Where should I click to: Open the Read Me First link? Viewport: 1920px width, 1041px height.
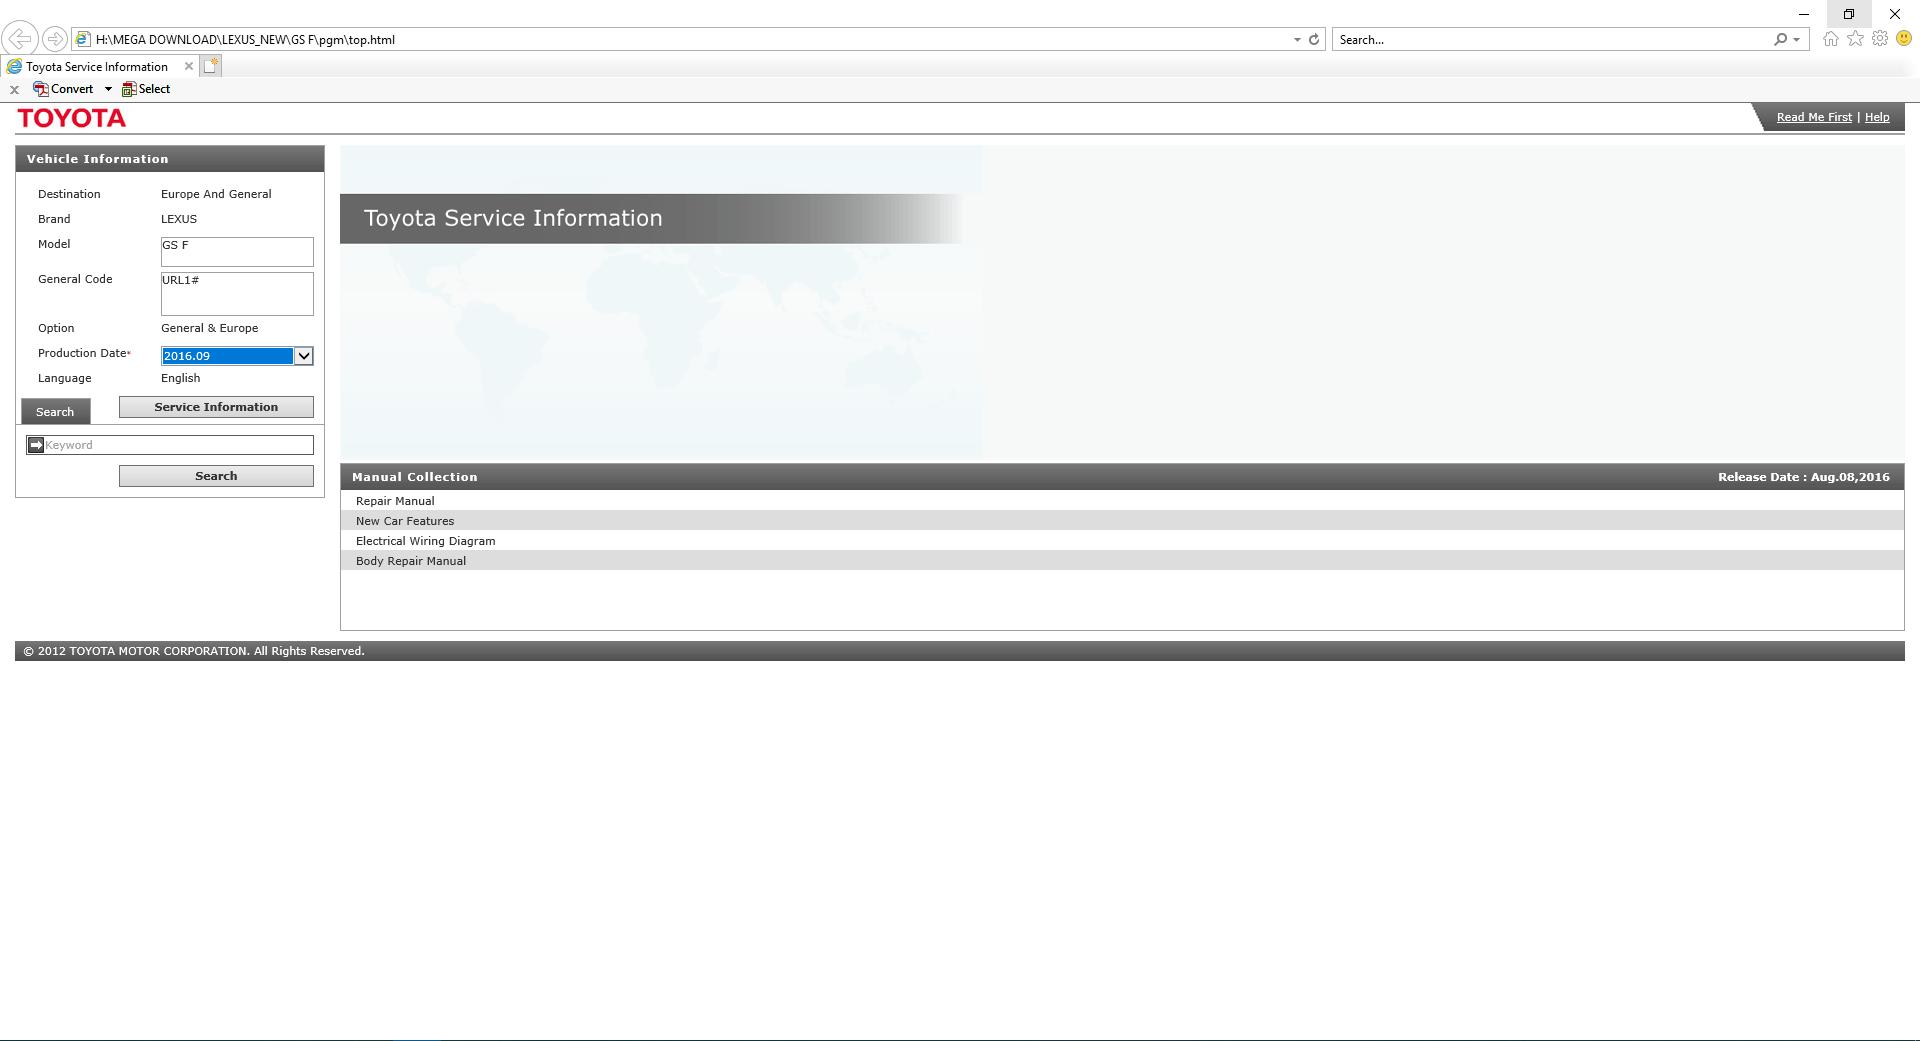1814,117
